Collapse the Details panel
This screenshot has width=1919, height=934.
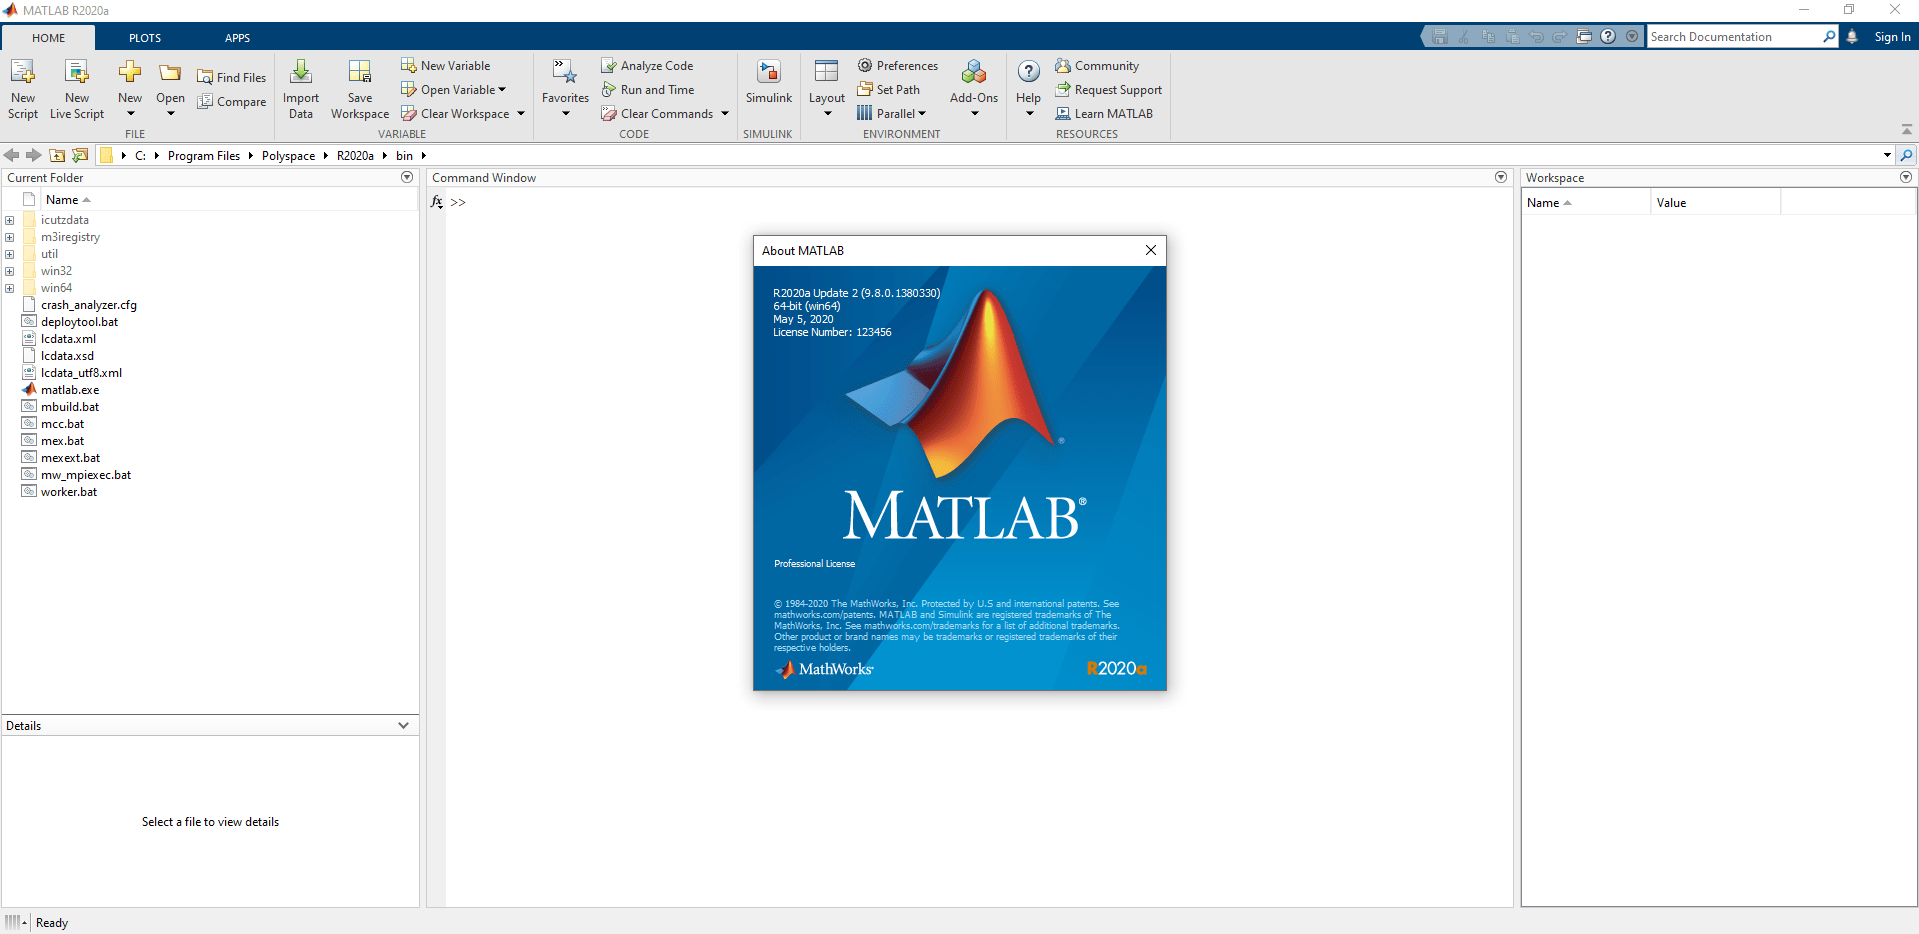point(403,725)
